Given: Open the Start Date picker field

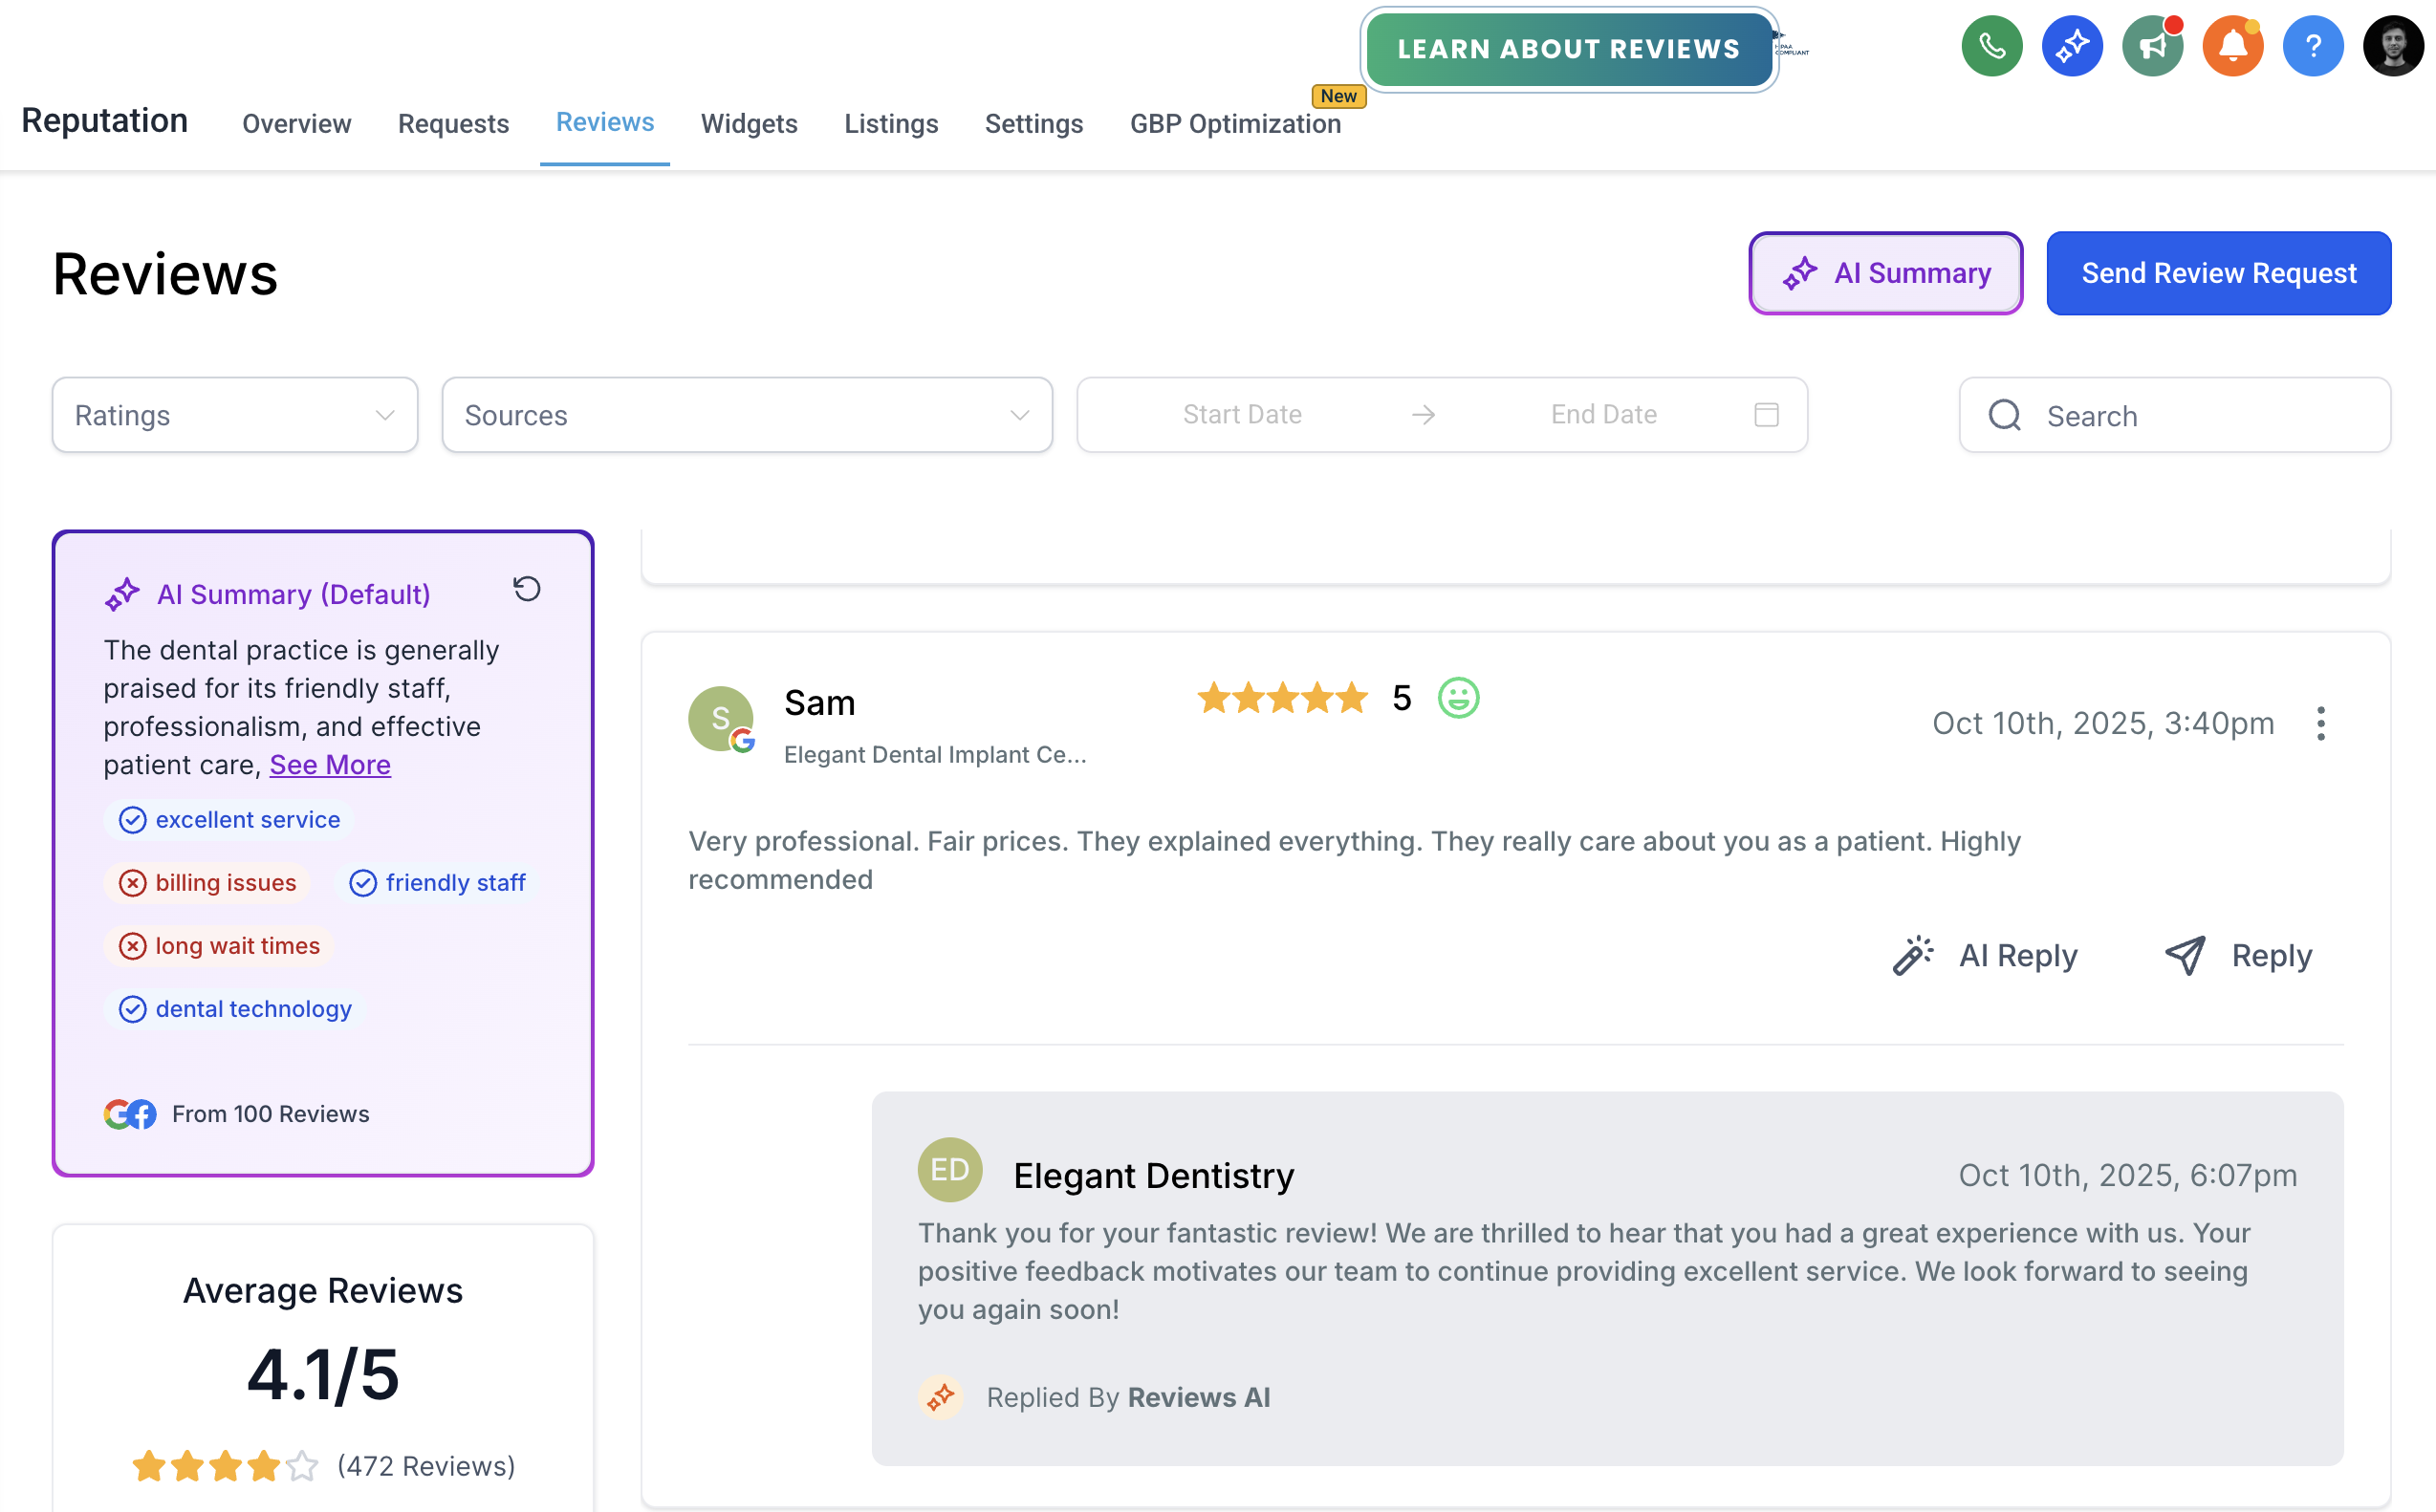Looking at the screenshot, I should [1241, 415].
